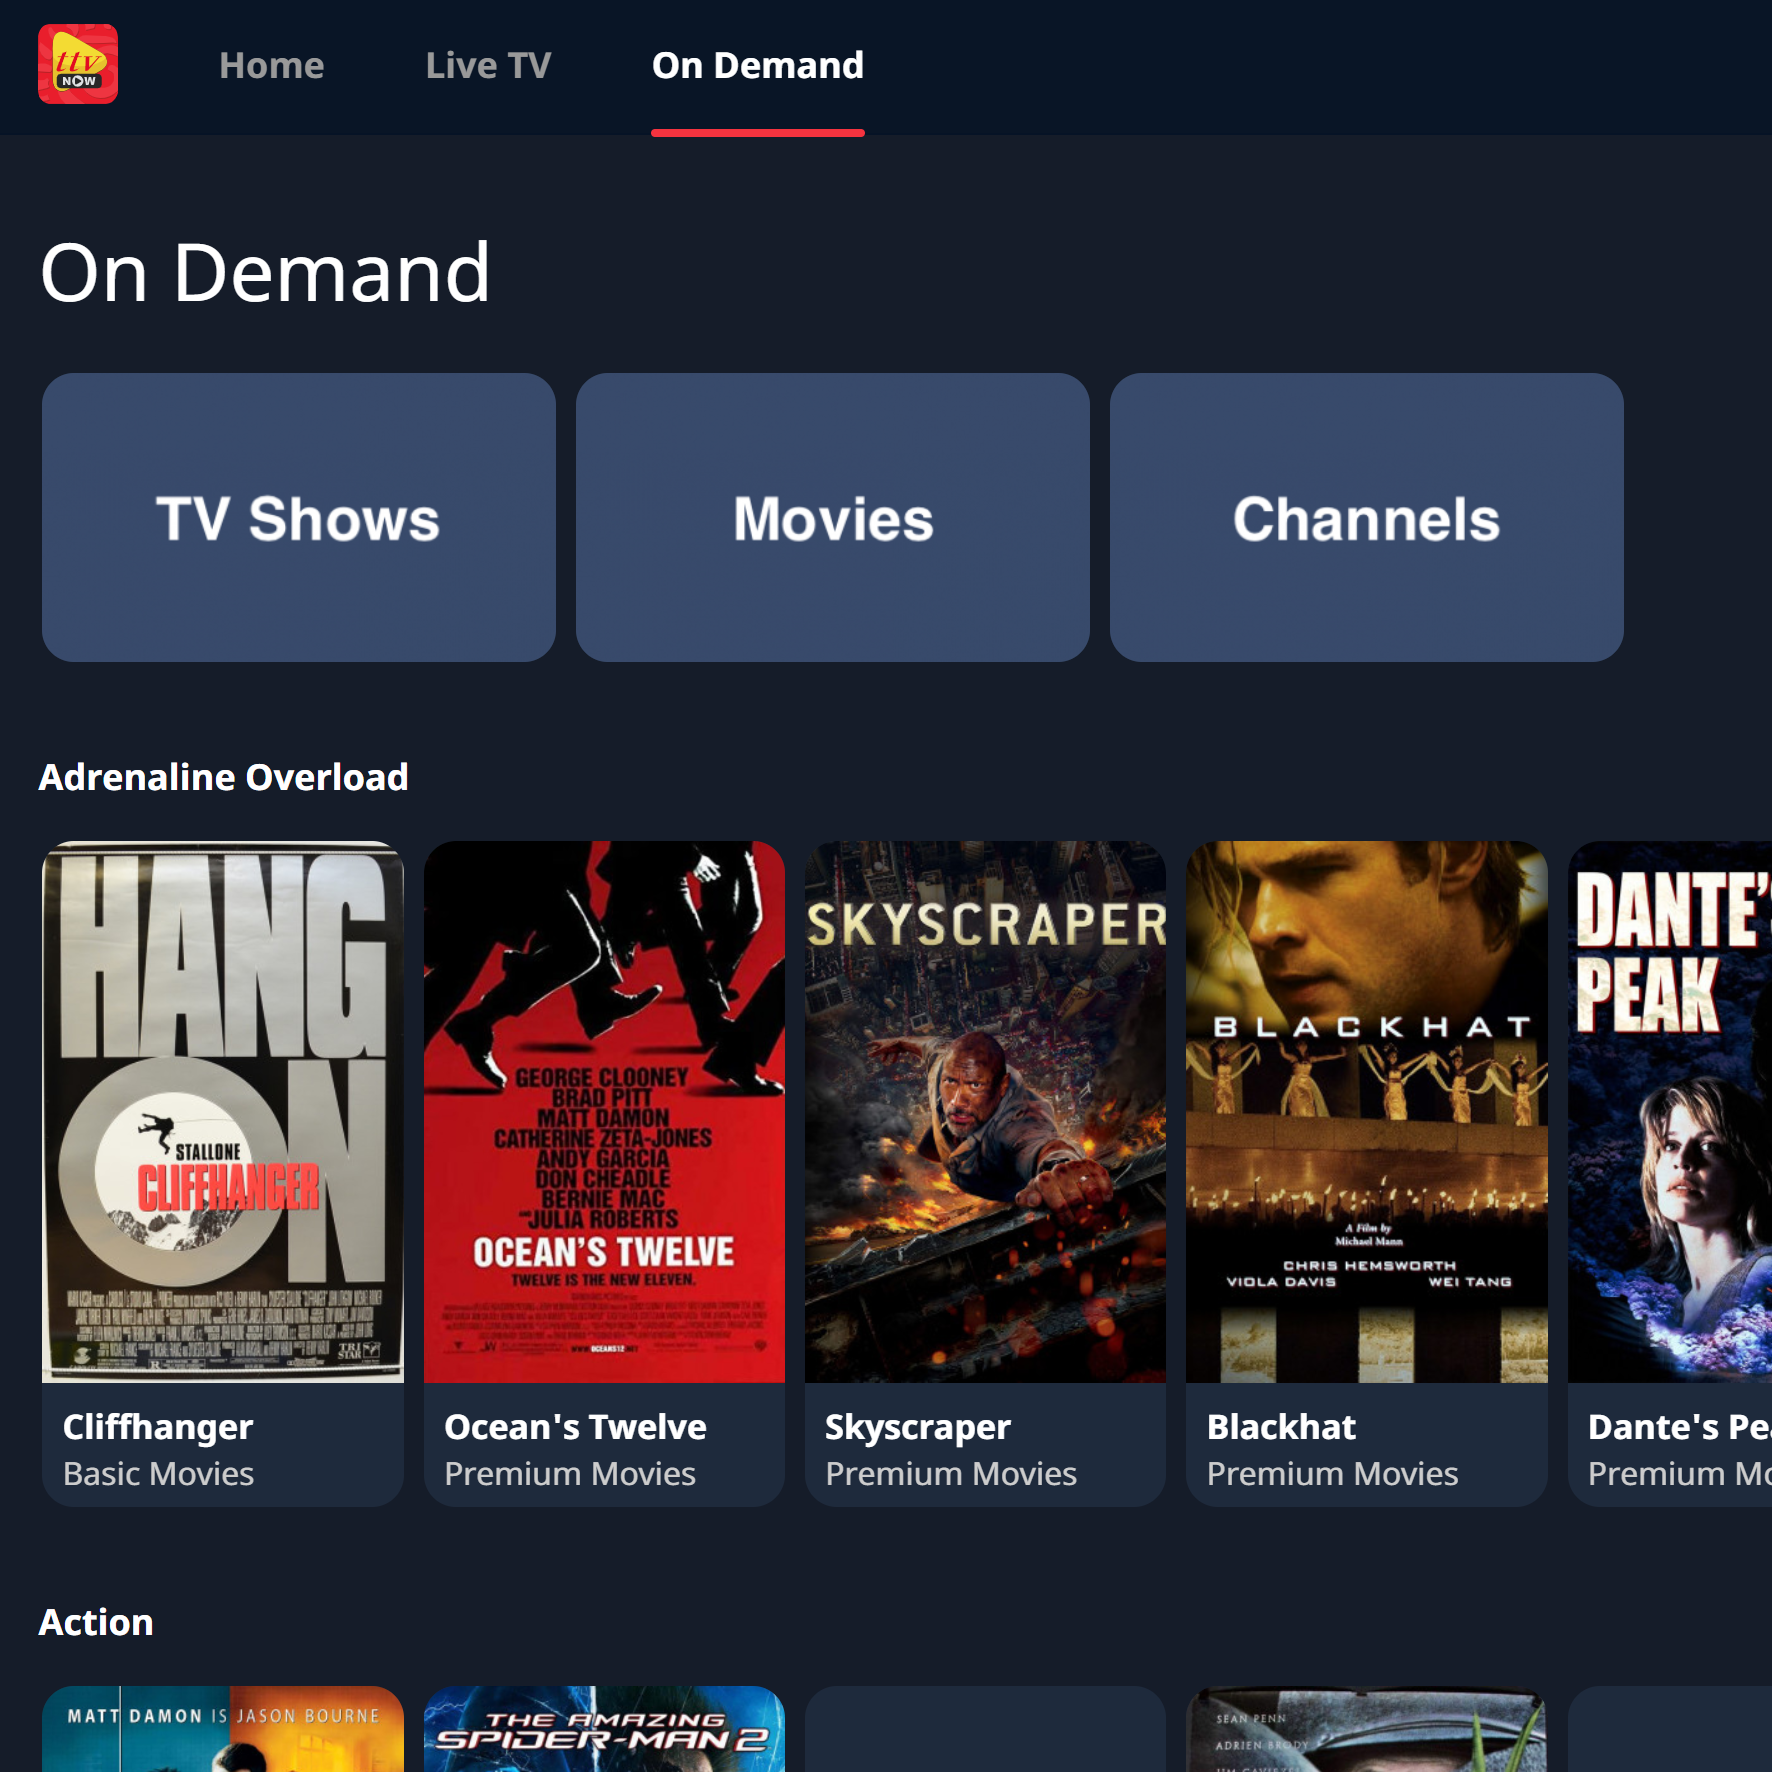Click the Cliffhanger title text
The width and height of the screenshot is (1772, 1772).
[x=158, y=1427]
